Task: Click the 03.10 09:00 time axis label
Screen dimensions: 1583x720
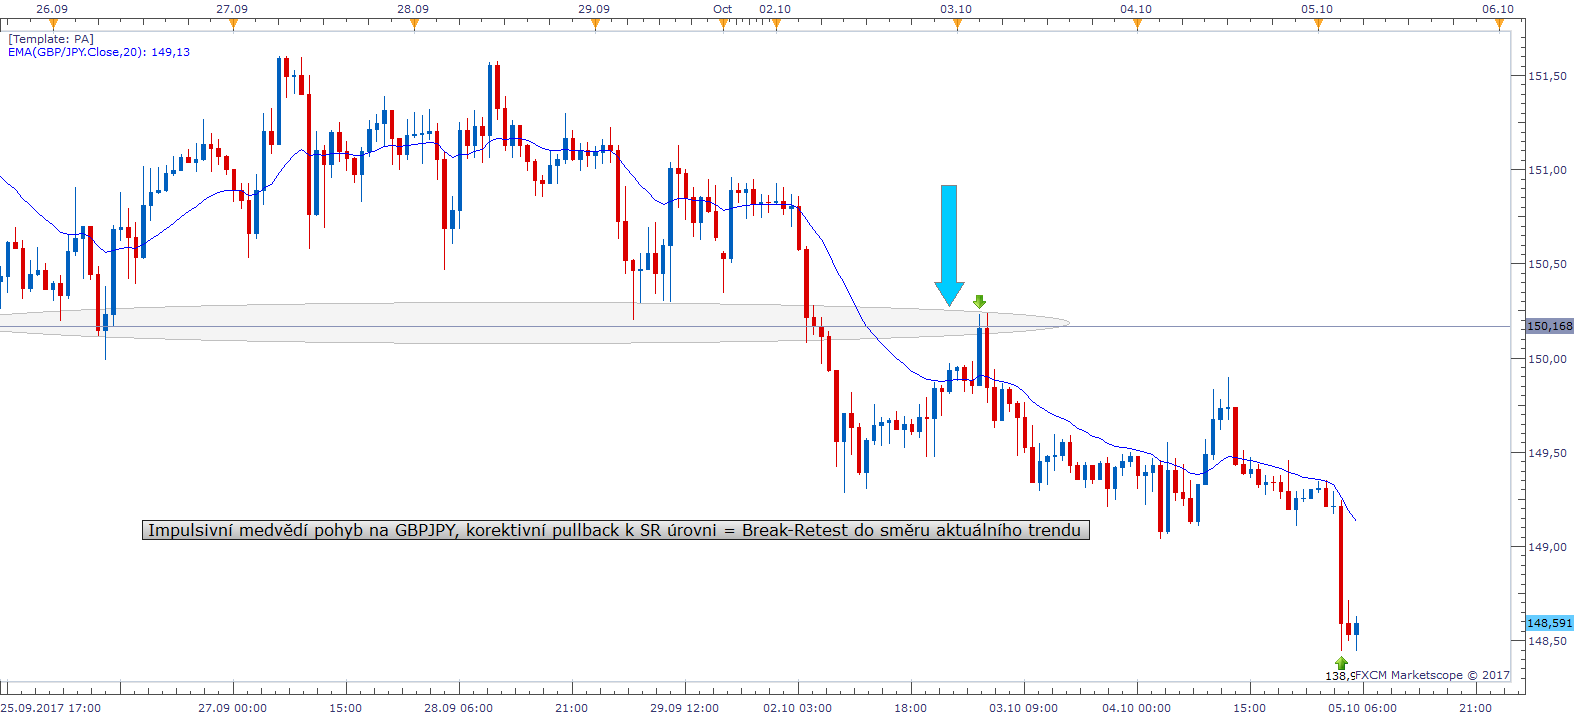Action: click(1023, 708)
